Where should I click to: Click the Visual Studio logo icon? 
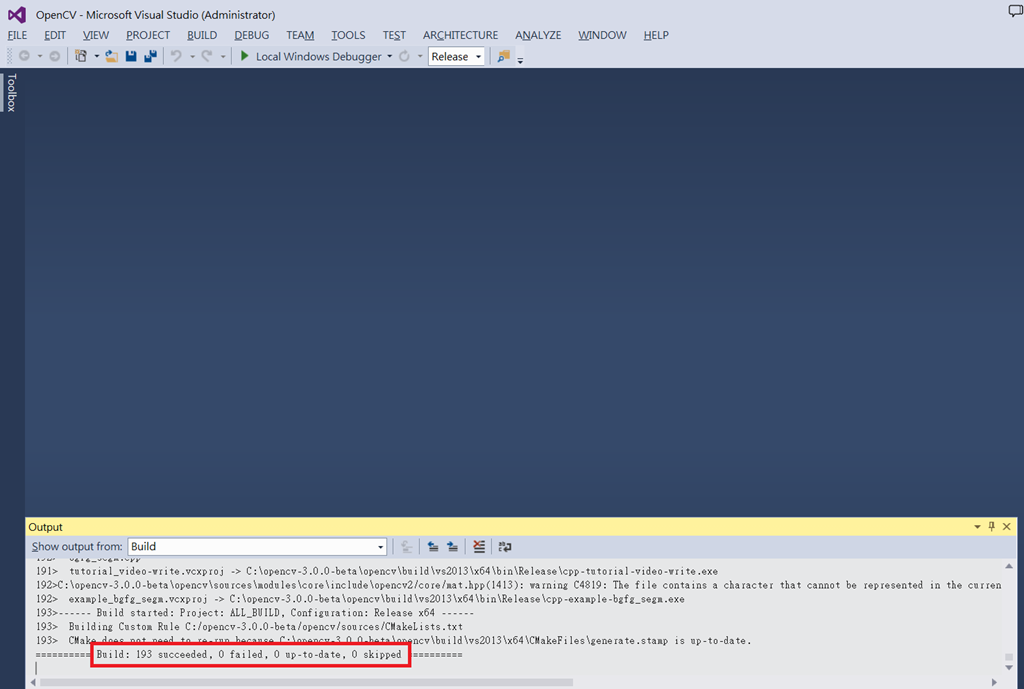pos(16,14)
